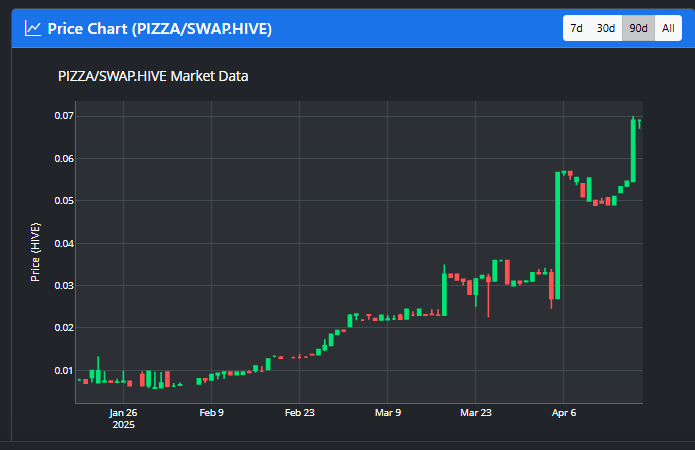
Task: Click the tall green candle reaching 0.07
Action: tap(633, 150)
